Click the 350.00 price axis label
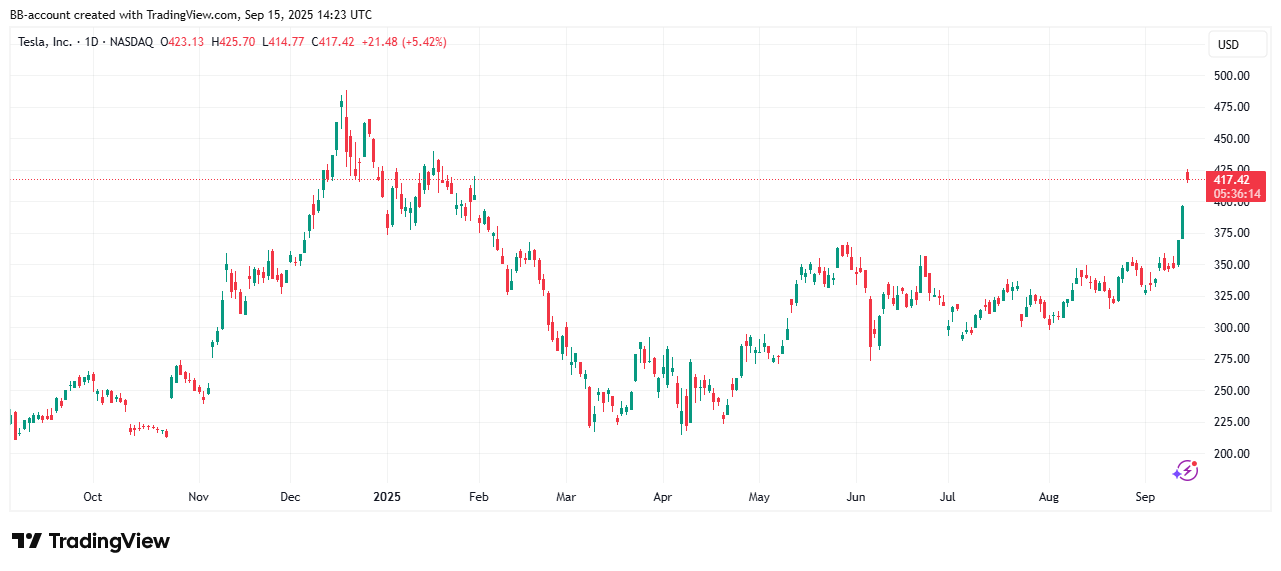The width and height of the screenshot is (1281, 571). (x=1233, y=265)
